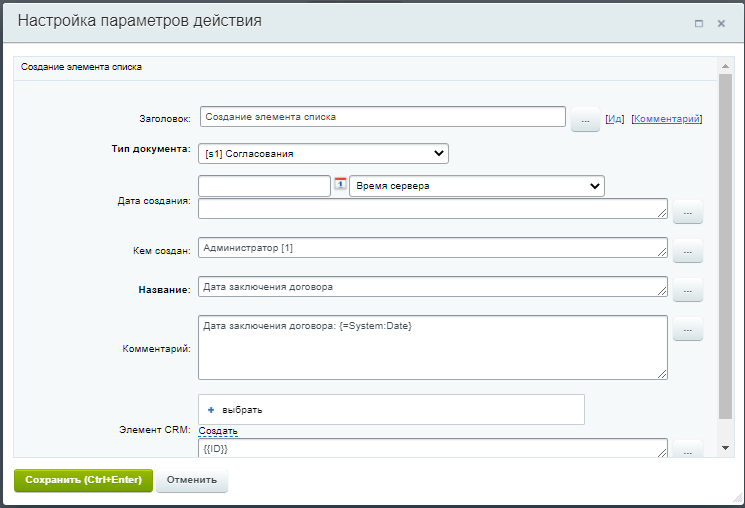The height and width of the screenshot is (508, 745).
Task: Click the Создание элемента списка section header
Action: pyautogui.click(x=81, y=67)
